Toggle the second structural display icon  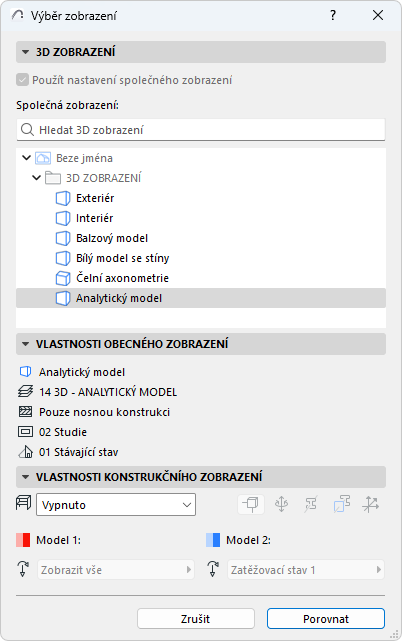pyautogui.click(x=281, y=504)
